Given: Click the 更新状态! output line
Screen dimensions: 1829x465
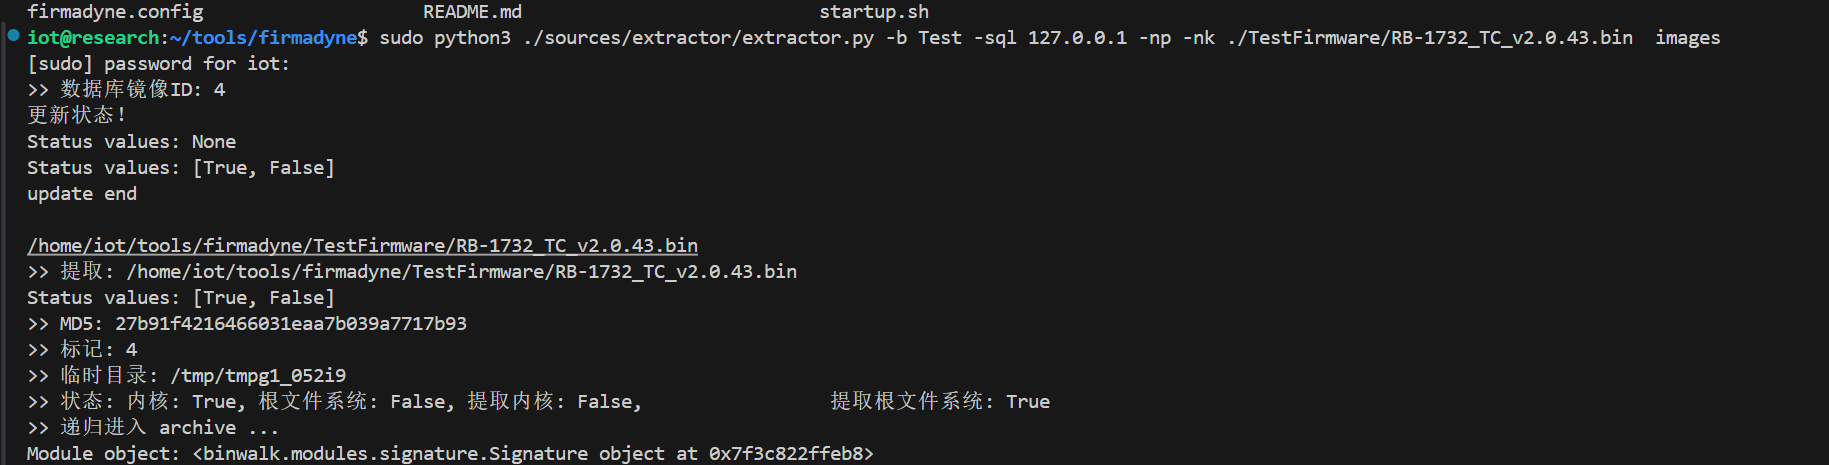Looking at the screenshot, I should (76, 116).
